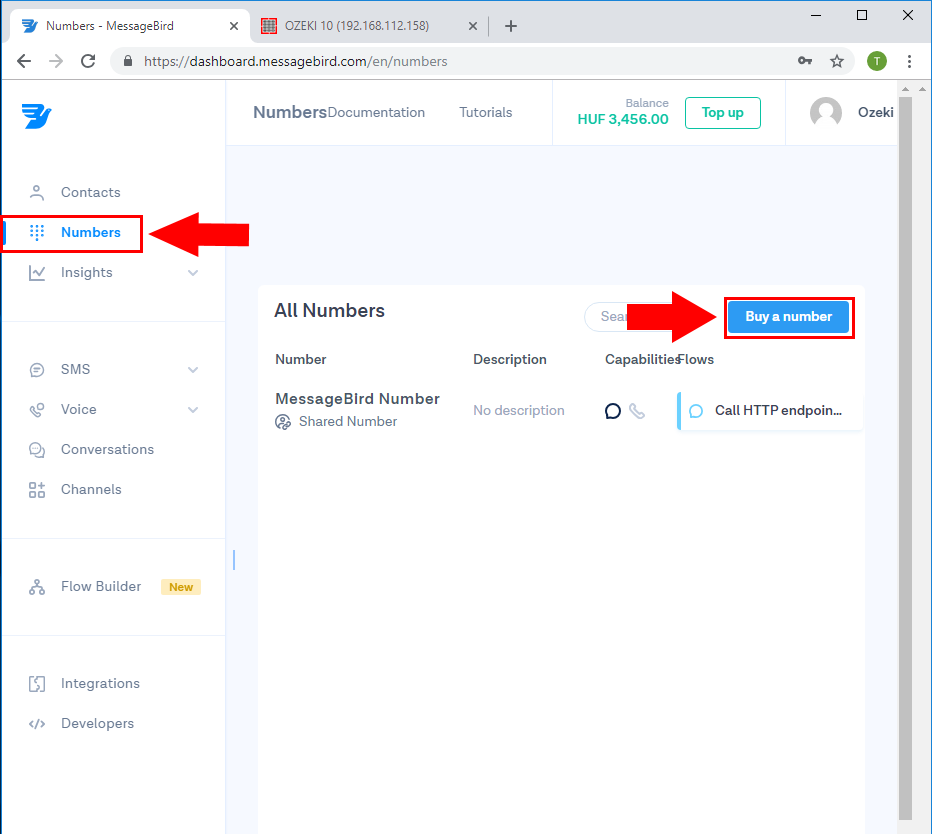Open Flow Builder in the sidebar
Image resolution: width=932 pixels, height=834 pixels.
tap(101, 587)
